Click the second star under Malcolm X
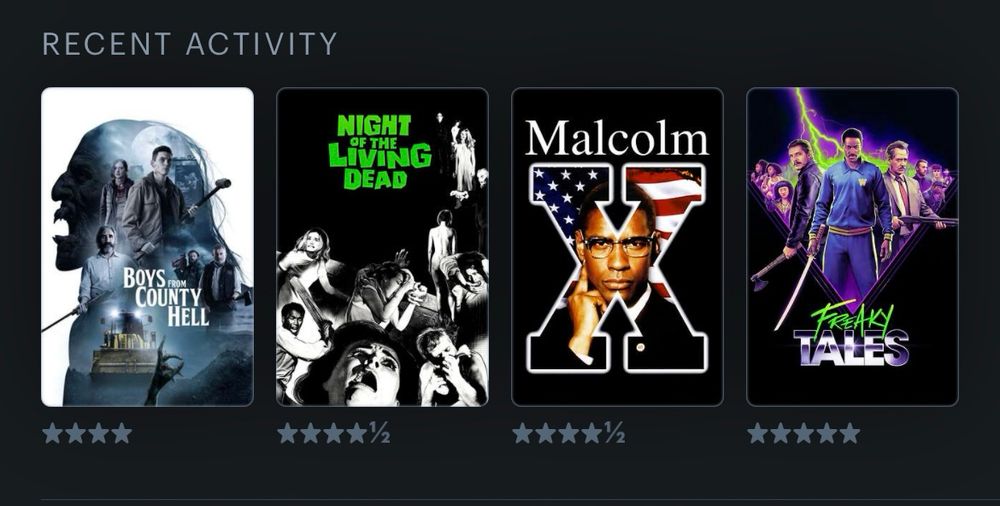 tap(546, 434)
